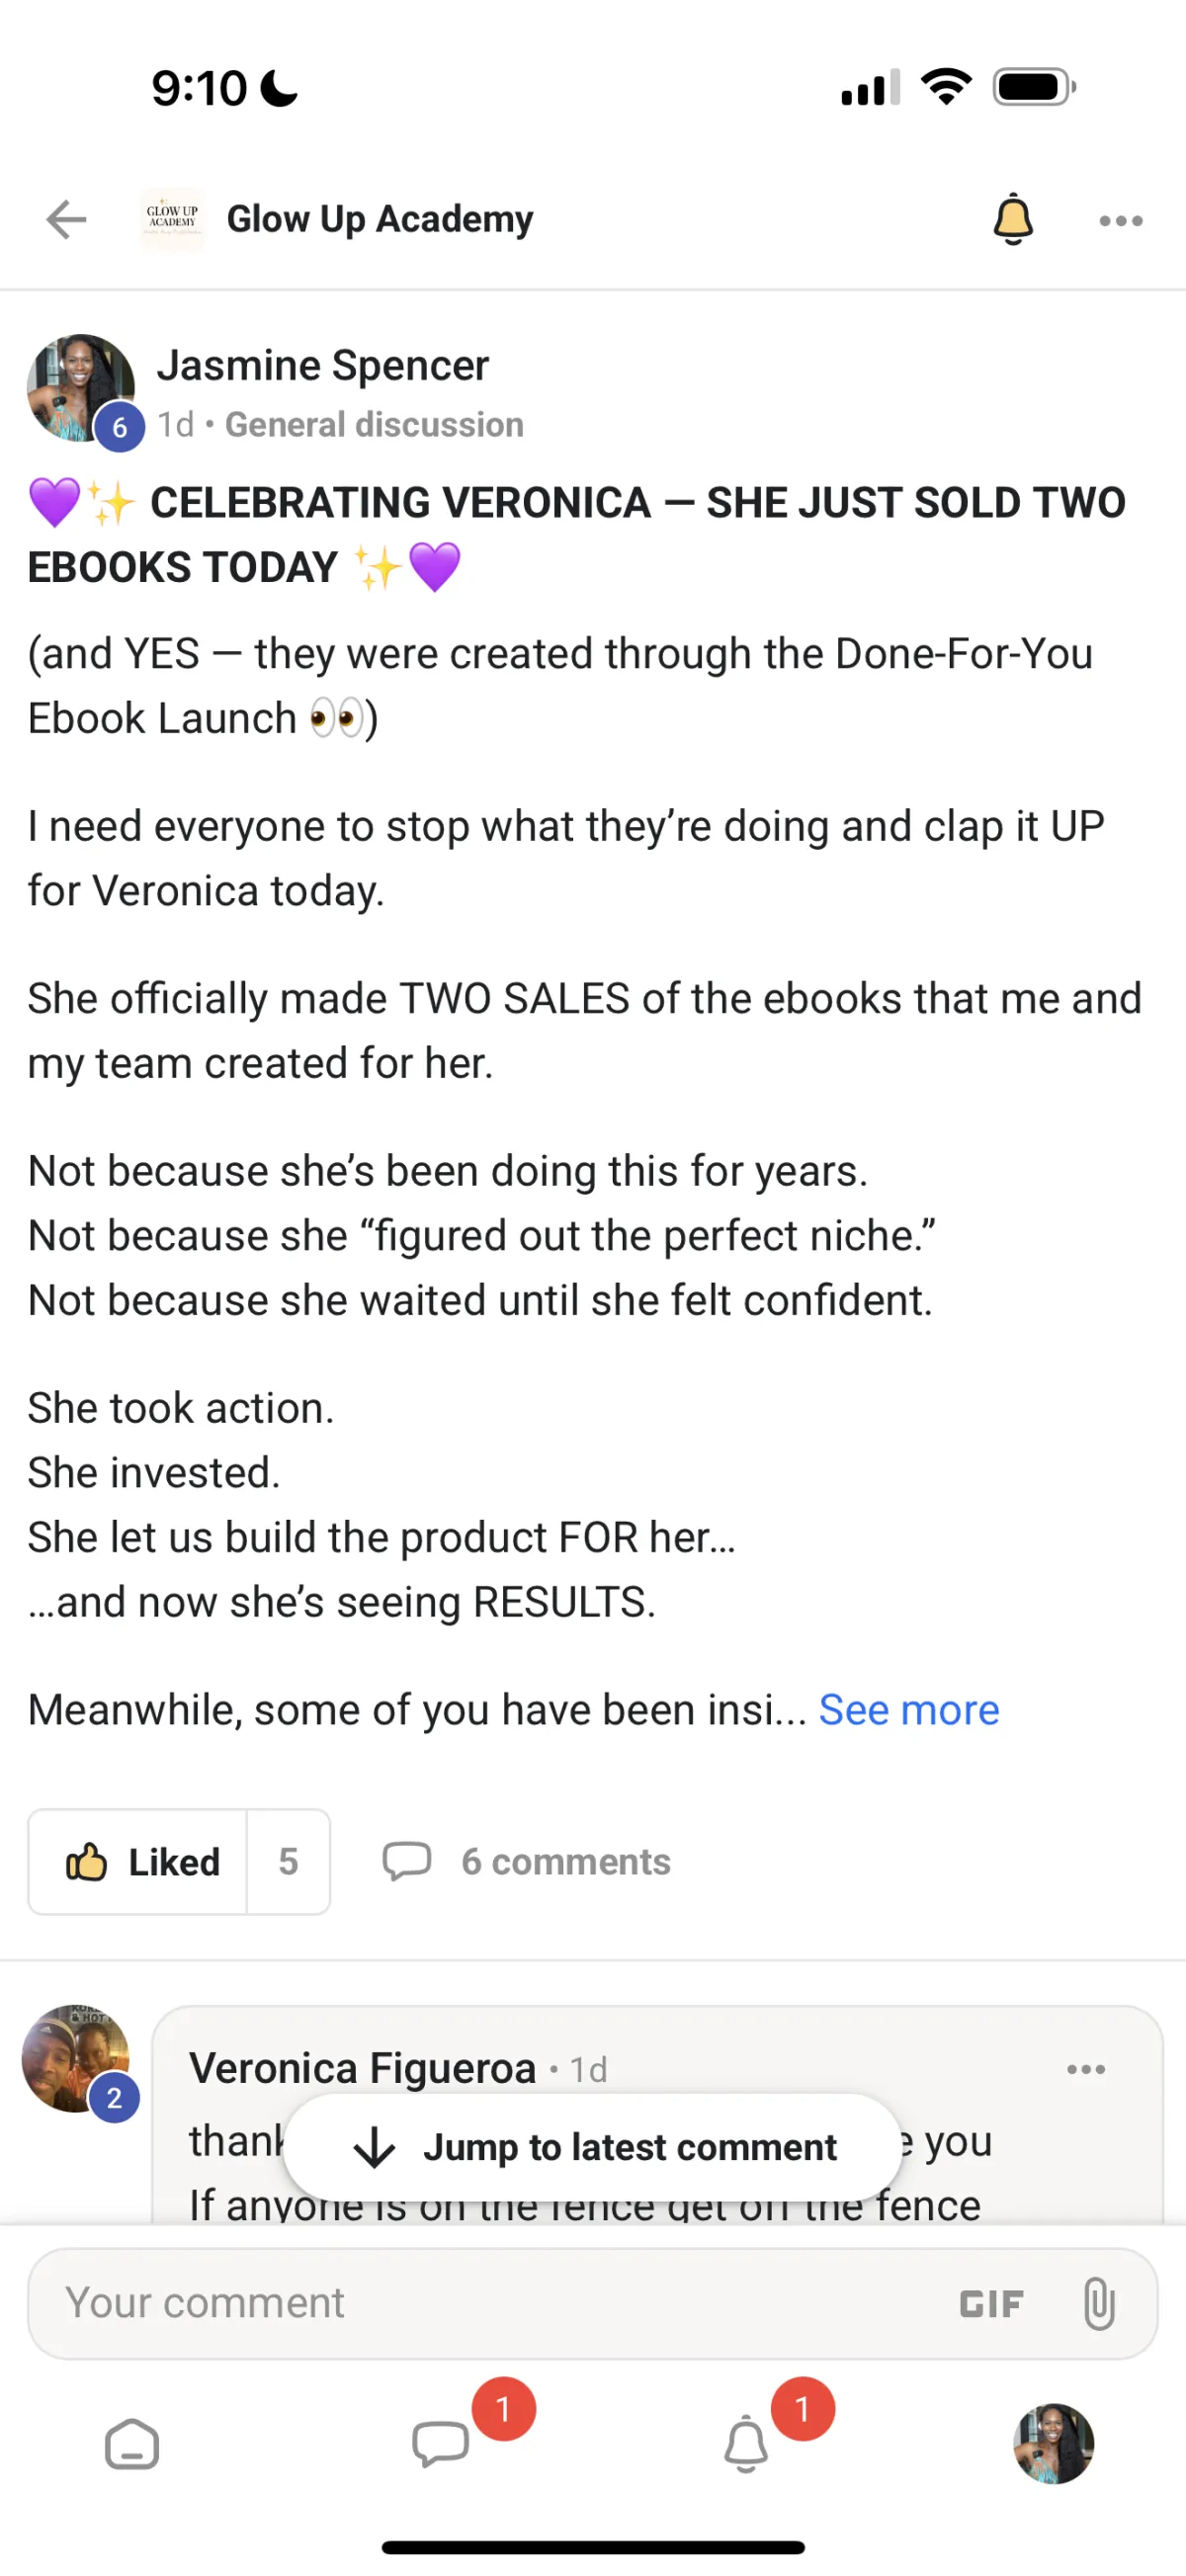Toggle the Liked button
1186x2576 pixels.
click(x=140, y=1862)
